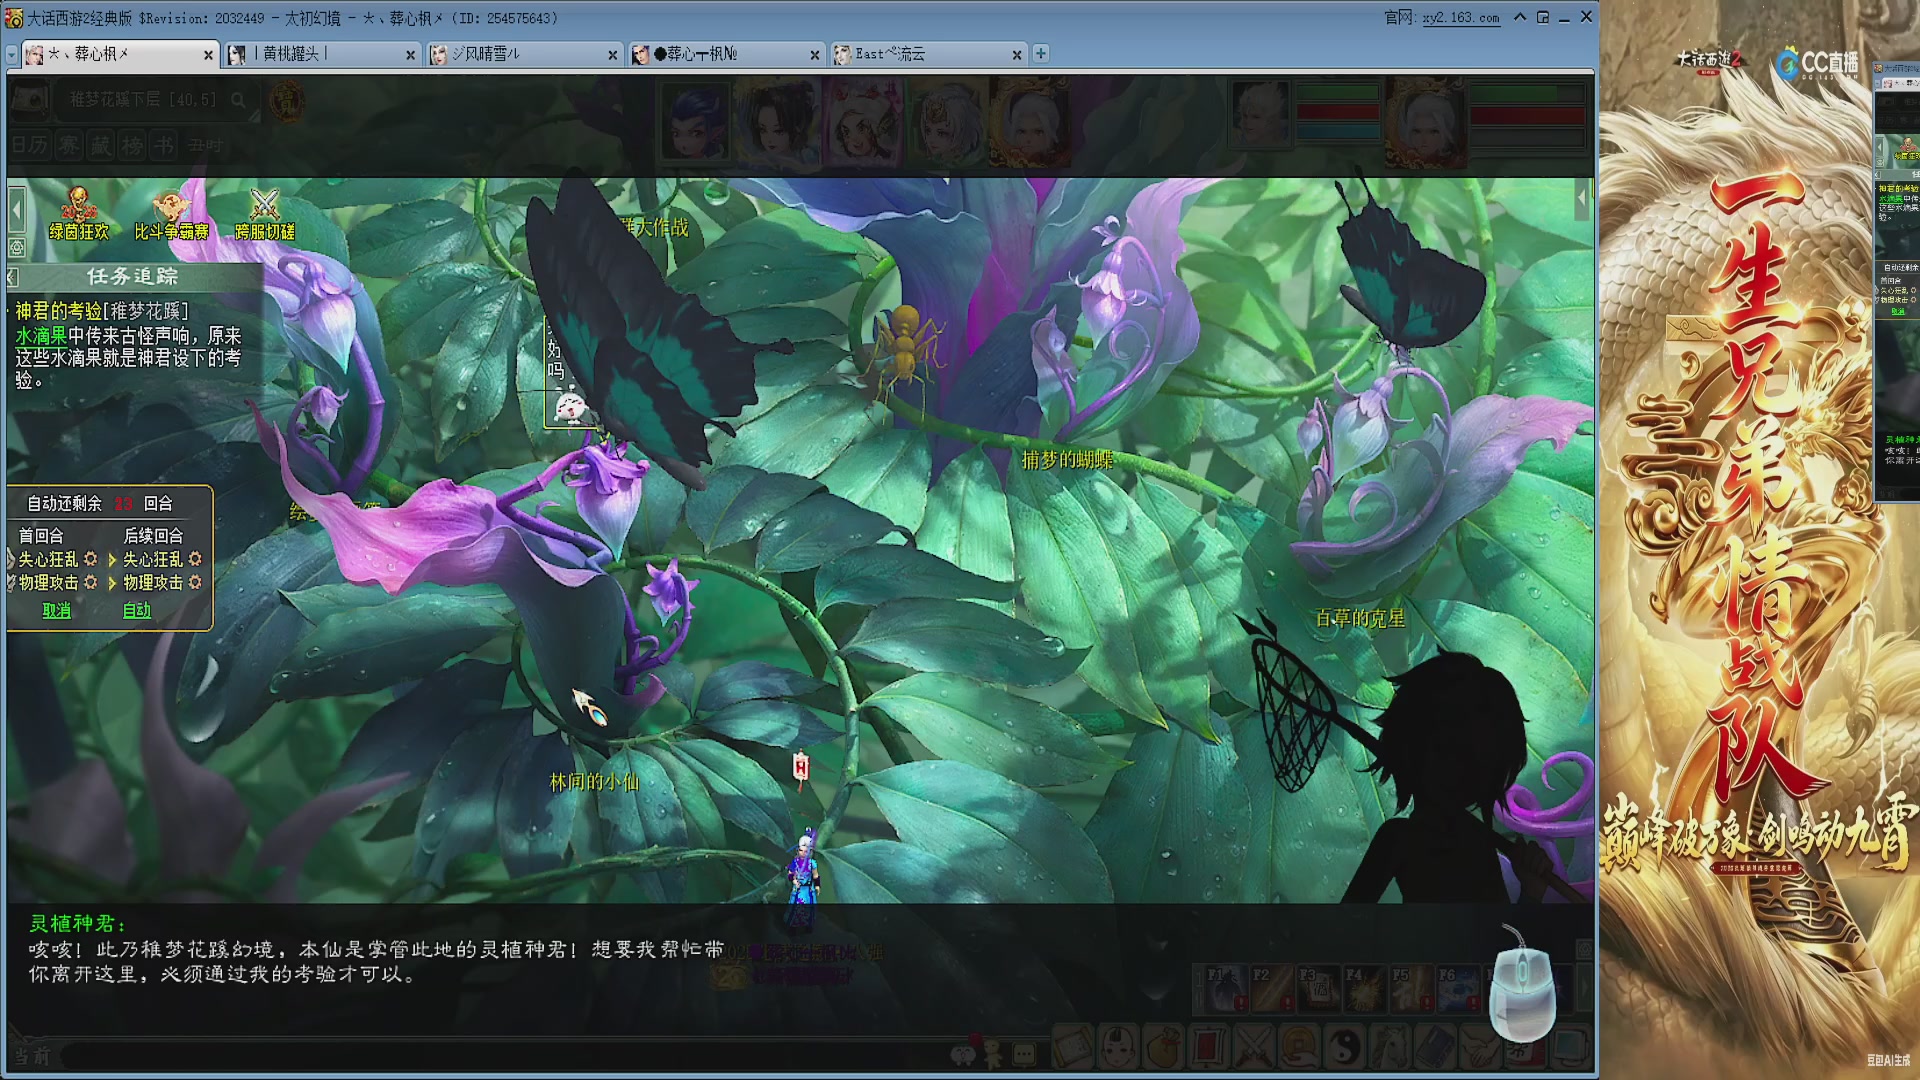Click the handshake toolbar icon
Screen dimensions: 1920x1080
click(x=1481, y=1048)
